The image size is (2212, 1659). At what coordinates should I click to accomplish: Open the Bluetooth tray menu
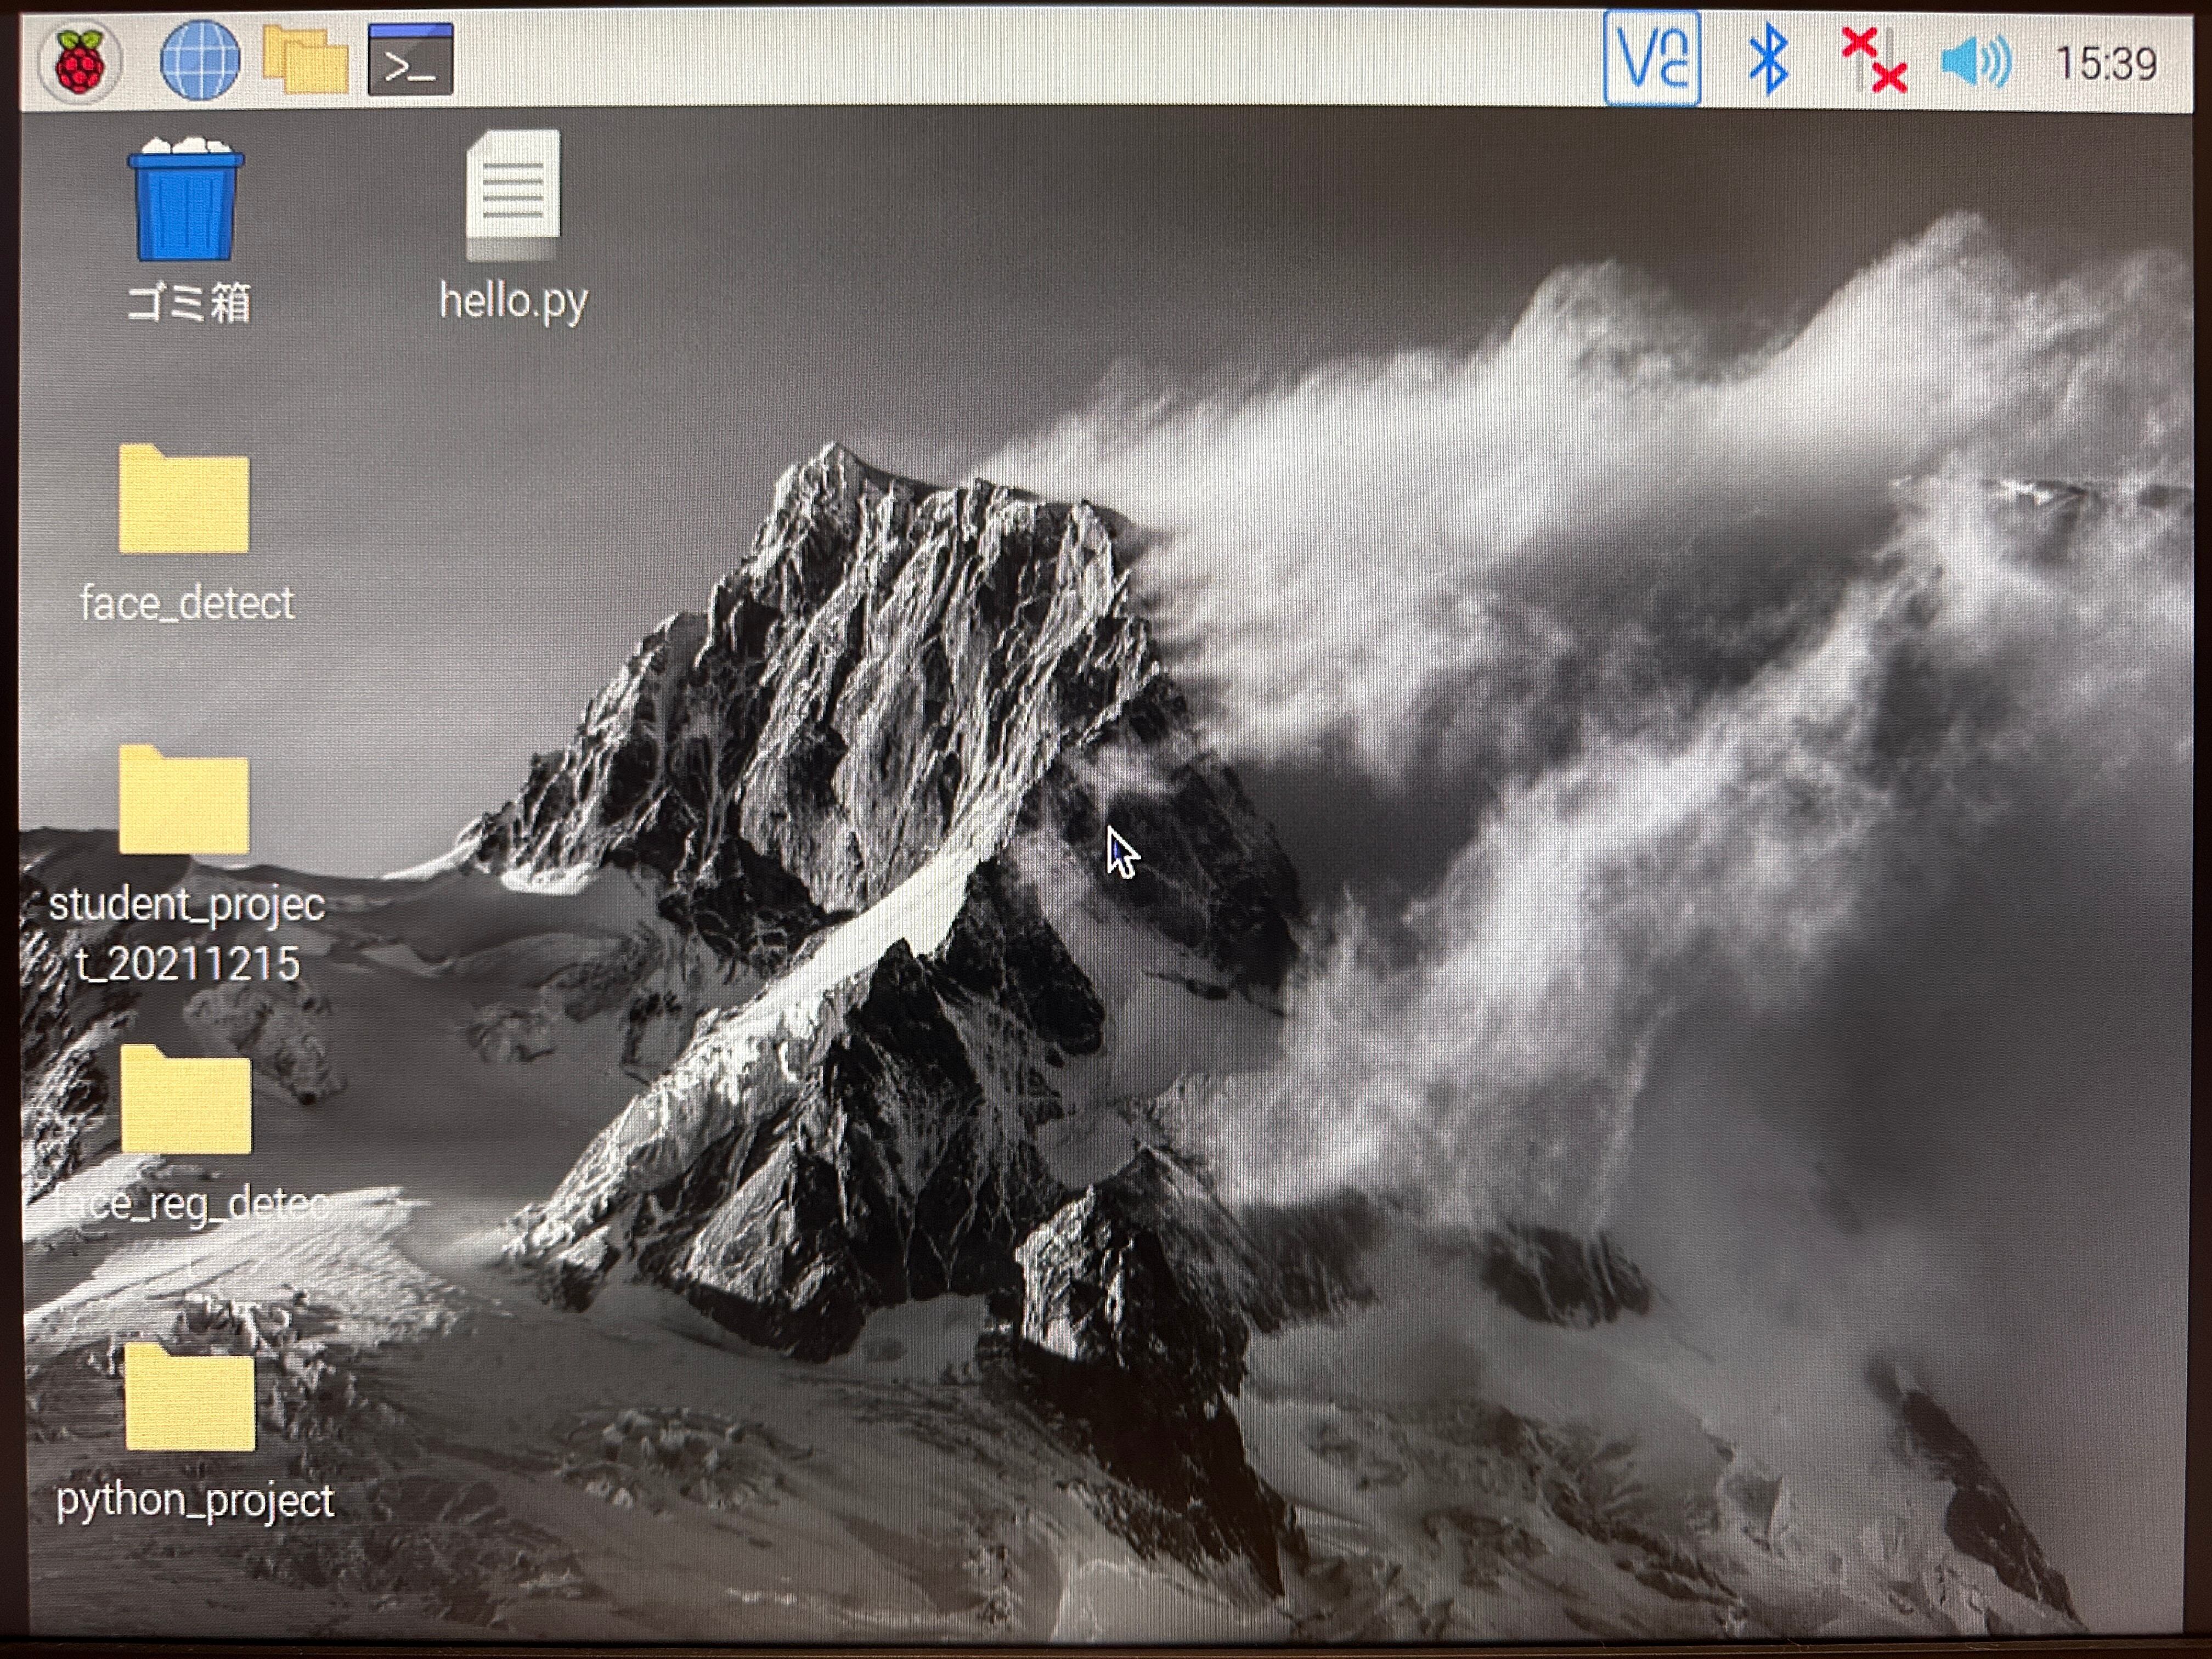[1768, 60]
